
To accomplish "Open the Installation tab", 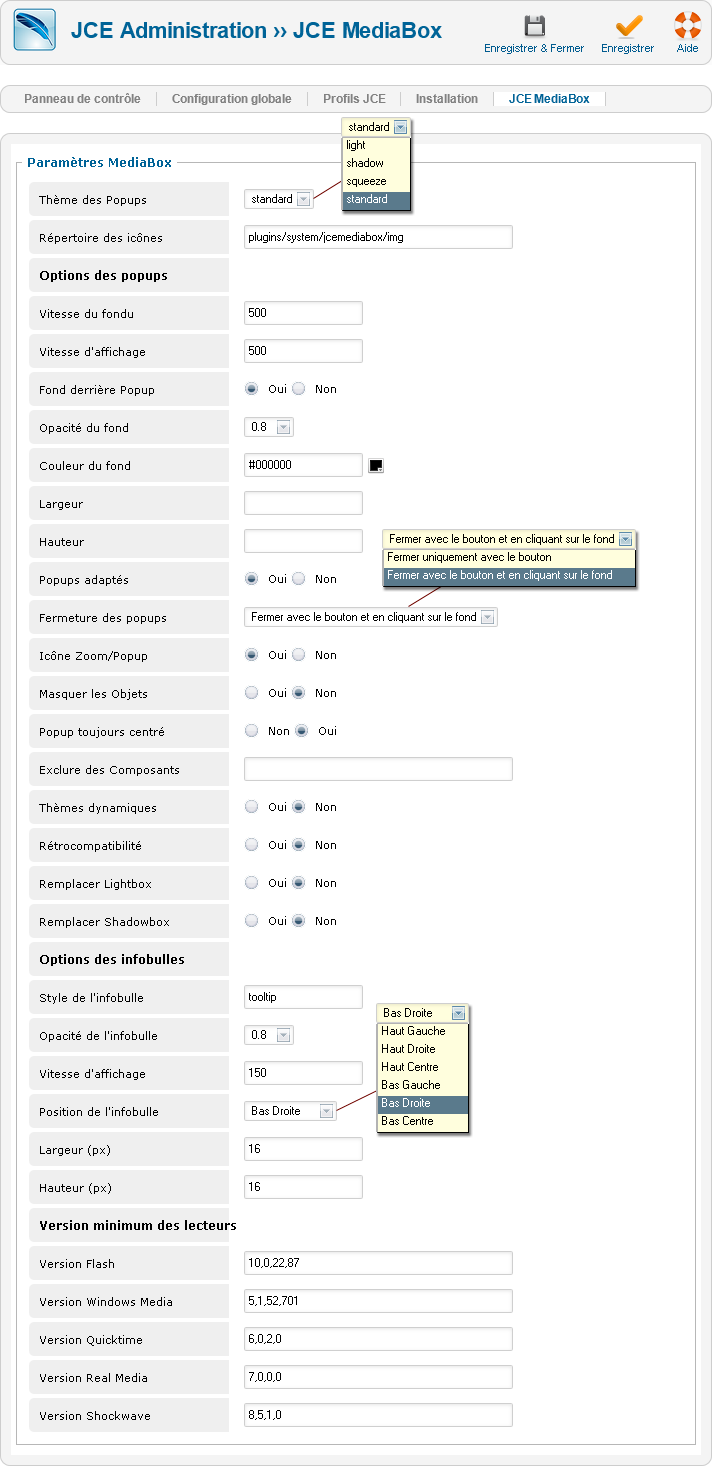I will (x=447, y=99).
